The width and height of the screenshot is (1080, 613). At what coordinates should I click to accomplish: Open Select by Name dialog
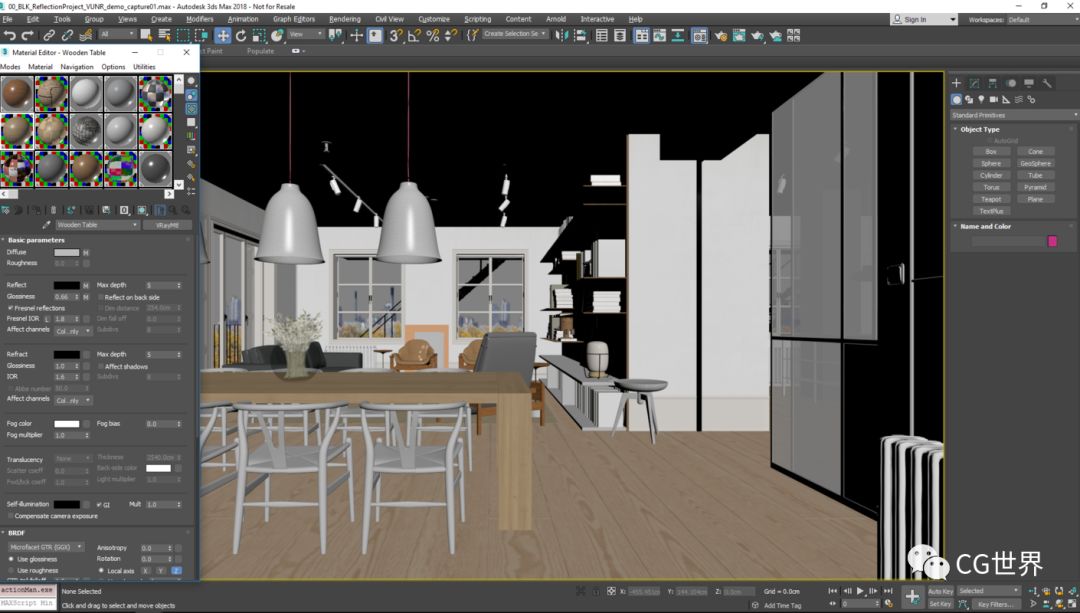[165, 34]
